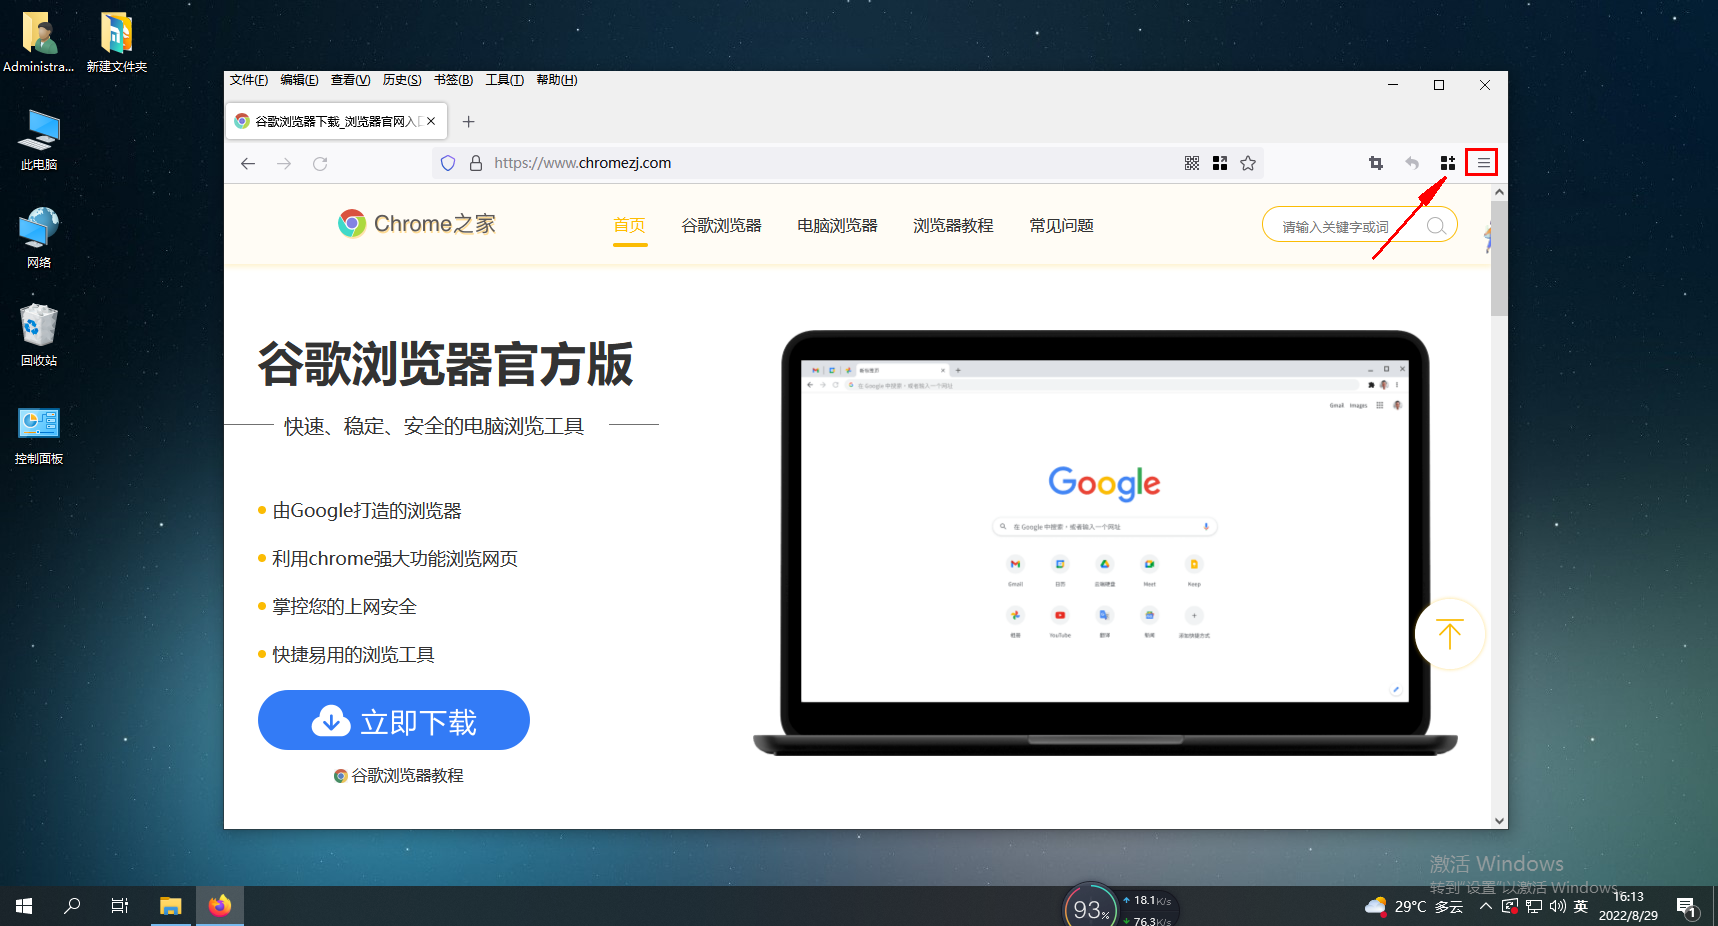This screenshot has width=1718, height=926.
Task: Click the heading 谷歌浏览器官方版
Action: click(x=445, y=364)
